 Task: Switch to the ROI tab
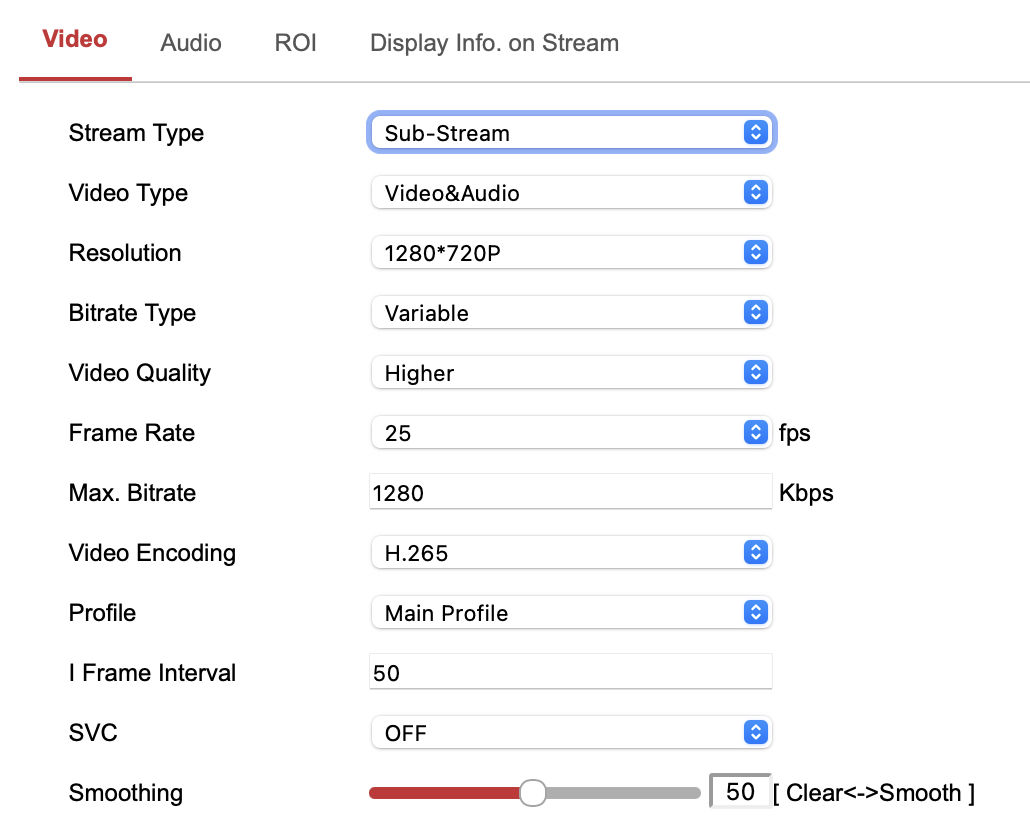(x=295, y=43)
